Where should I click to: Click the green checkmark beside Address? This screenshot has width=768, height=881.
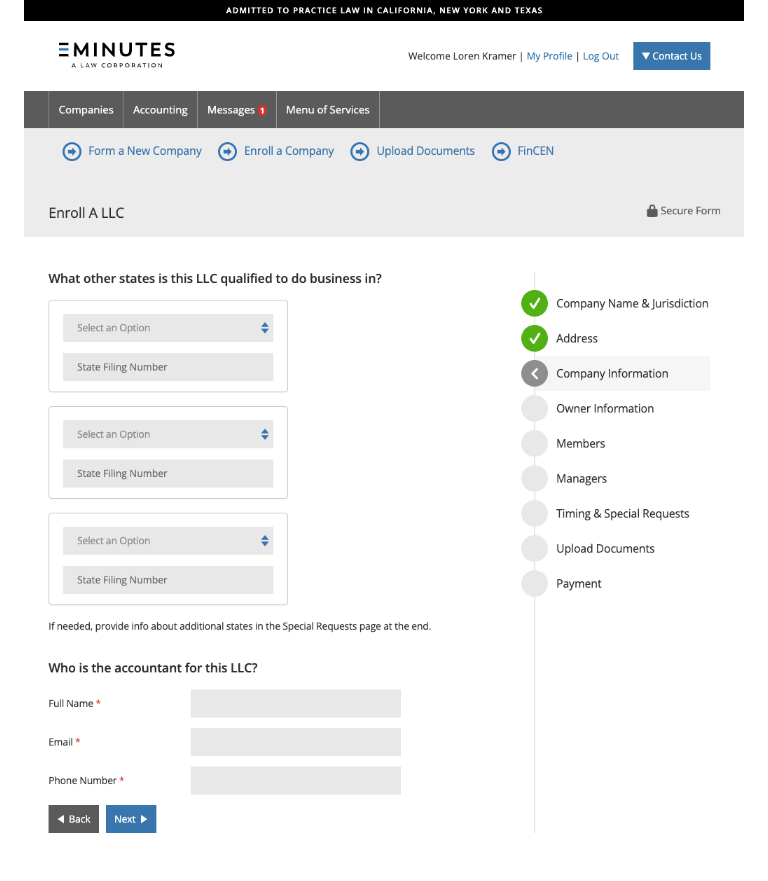pyautogui.click(x=534, y=338)
